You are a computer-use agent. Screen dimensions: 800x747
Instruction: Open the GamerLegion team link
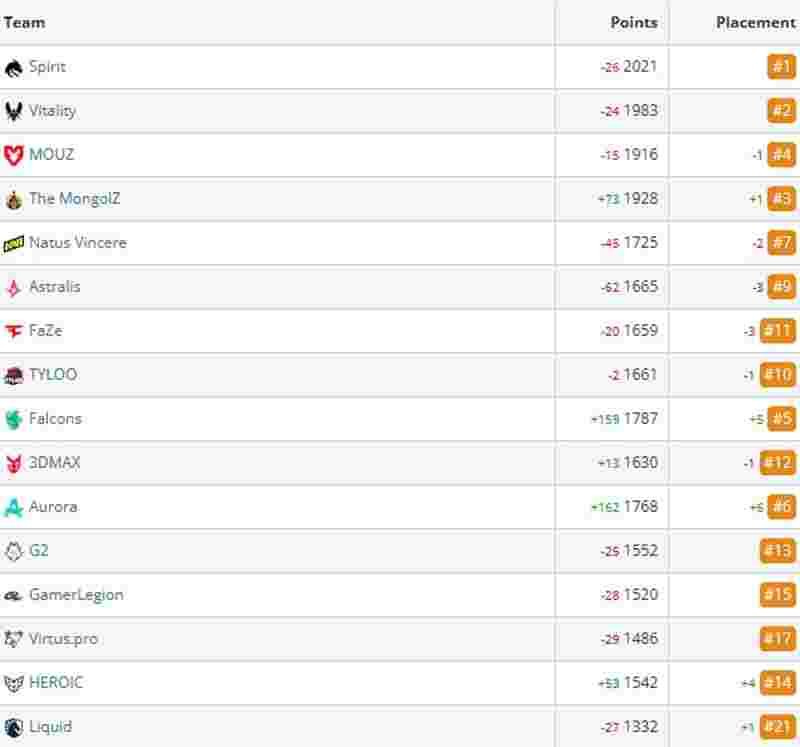(x=77, y=595)
